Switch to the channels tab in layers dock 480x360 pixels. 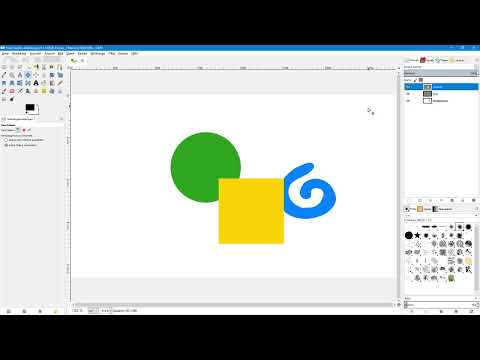427,60
